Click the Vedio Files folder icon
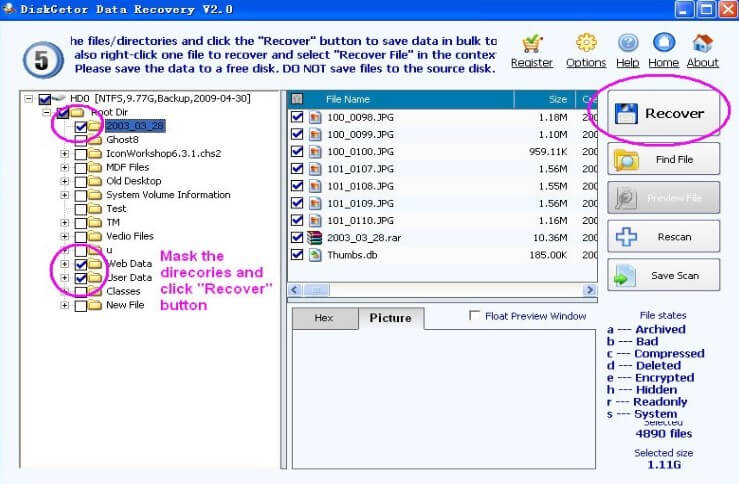Screen dimensions: 739x484 point(95,236)
